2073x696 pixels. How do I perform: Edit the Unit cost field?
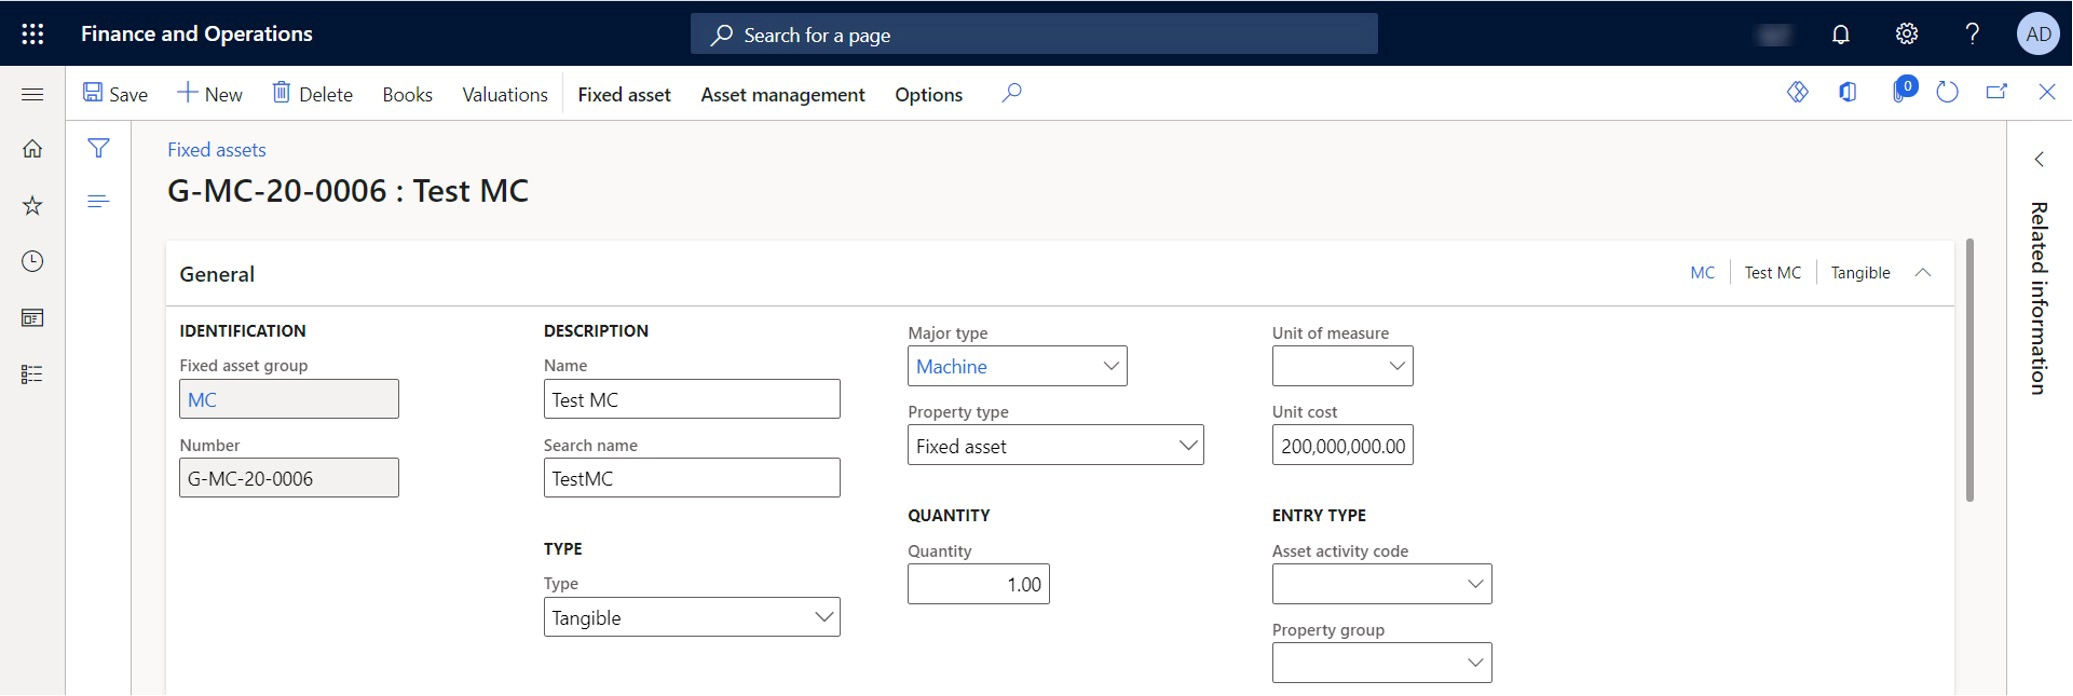click(1342, 445)
